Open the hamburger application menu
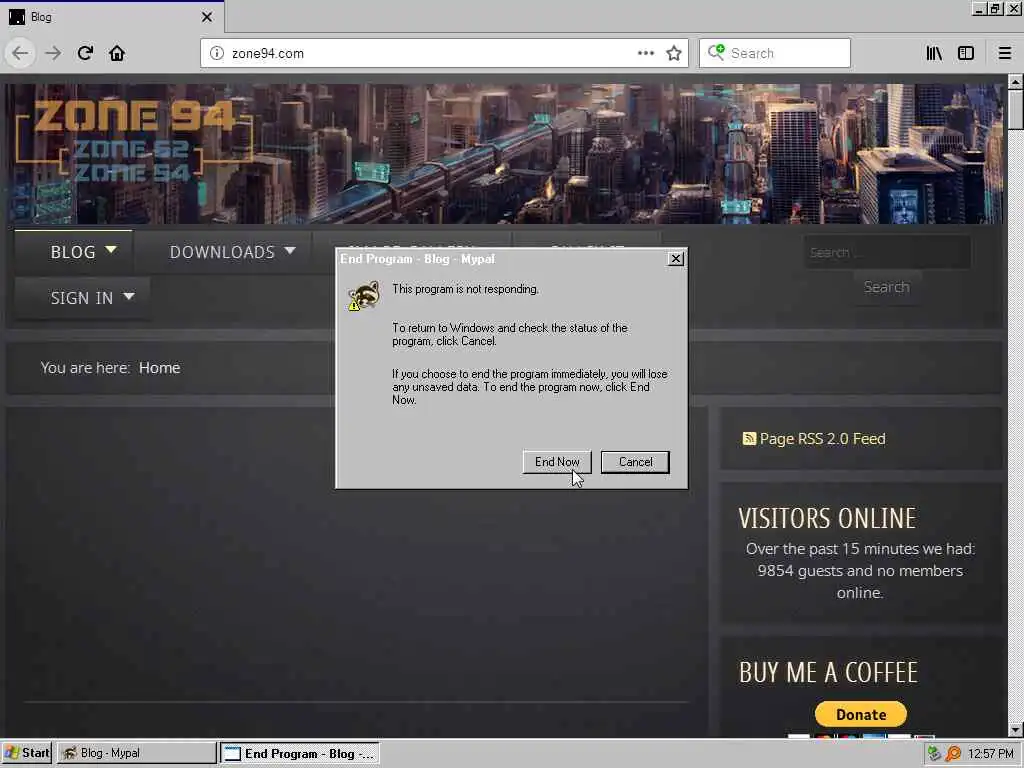Viewport: 1024px width, 768px height. point(1004,53)
